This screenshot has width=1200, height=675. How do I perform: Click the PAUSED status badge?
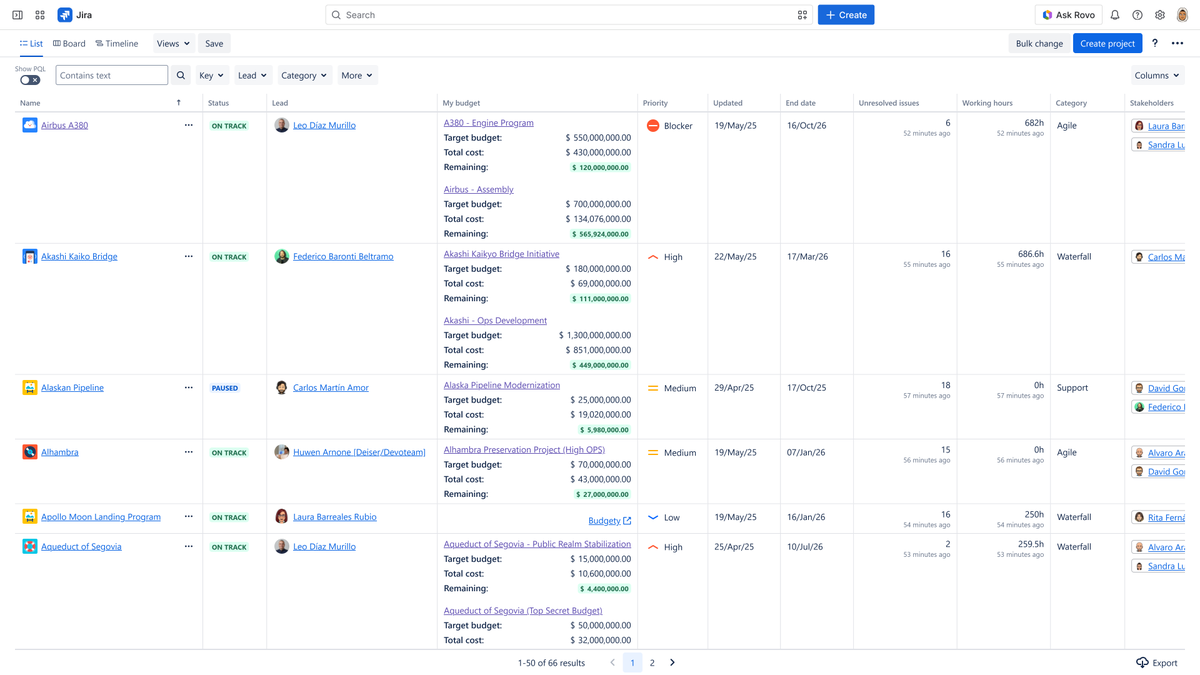pos(225,388)
